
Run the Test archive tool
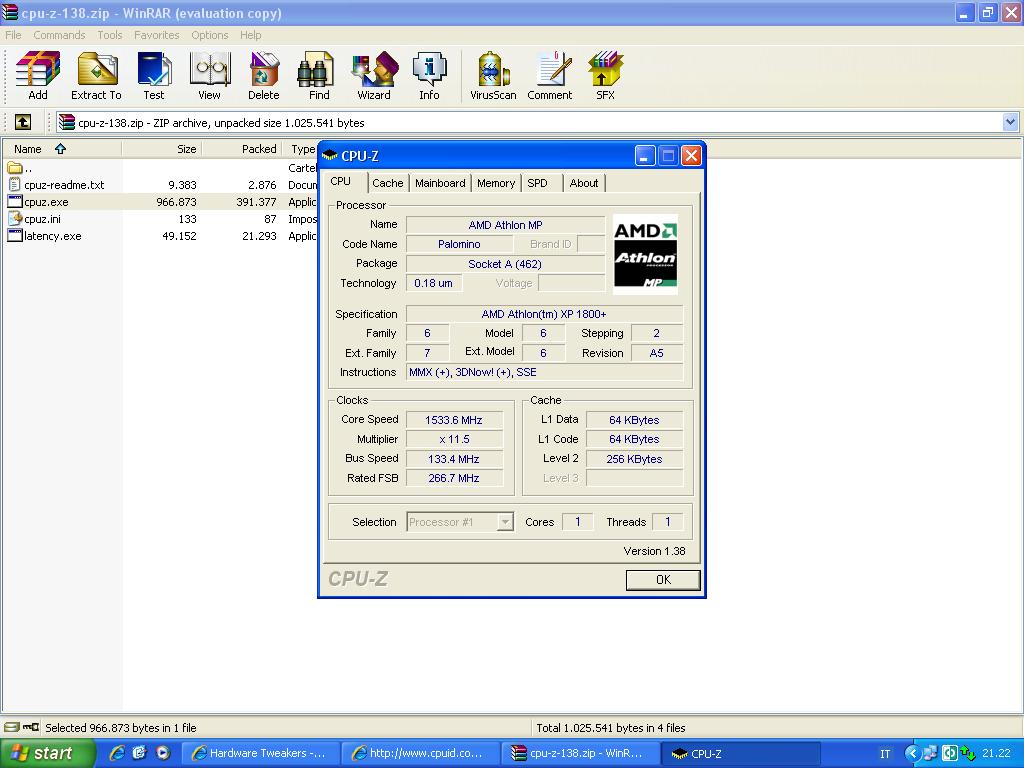154,76
